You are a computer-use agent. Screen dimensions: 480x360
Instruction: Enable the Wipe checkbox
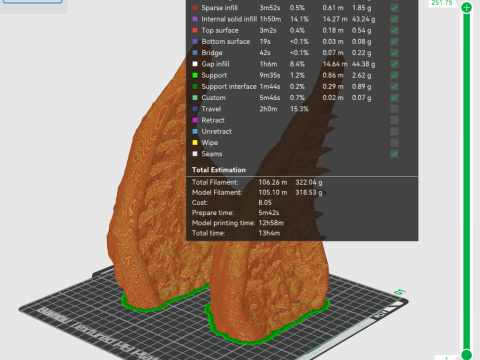(394, 143)
